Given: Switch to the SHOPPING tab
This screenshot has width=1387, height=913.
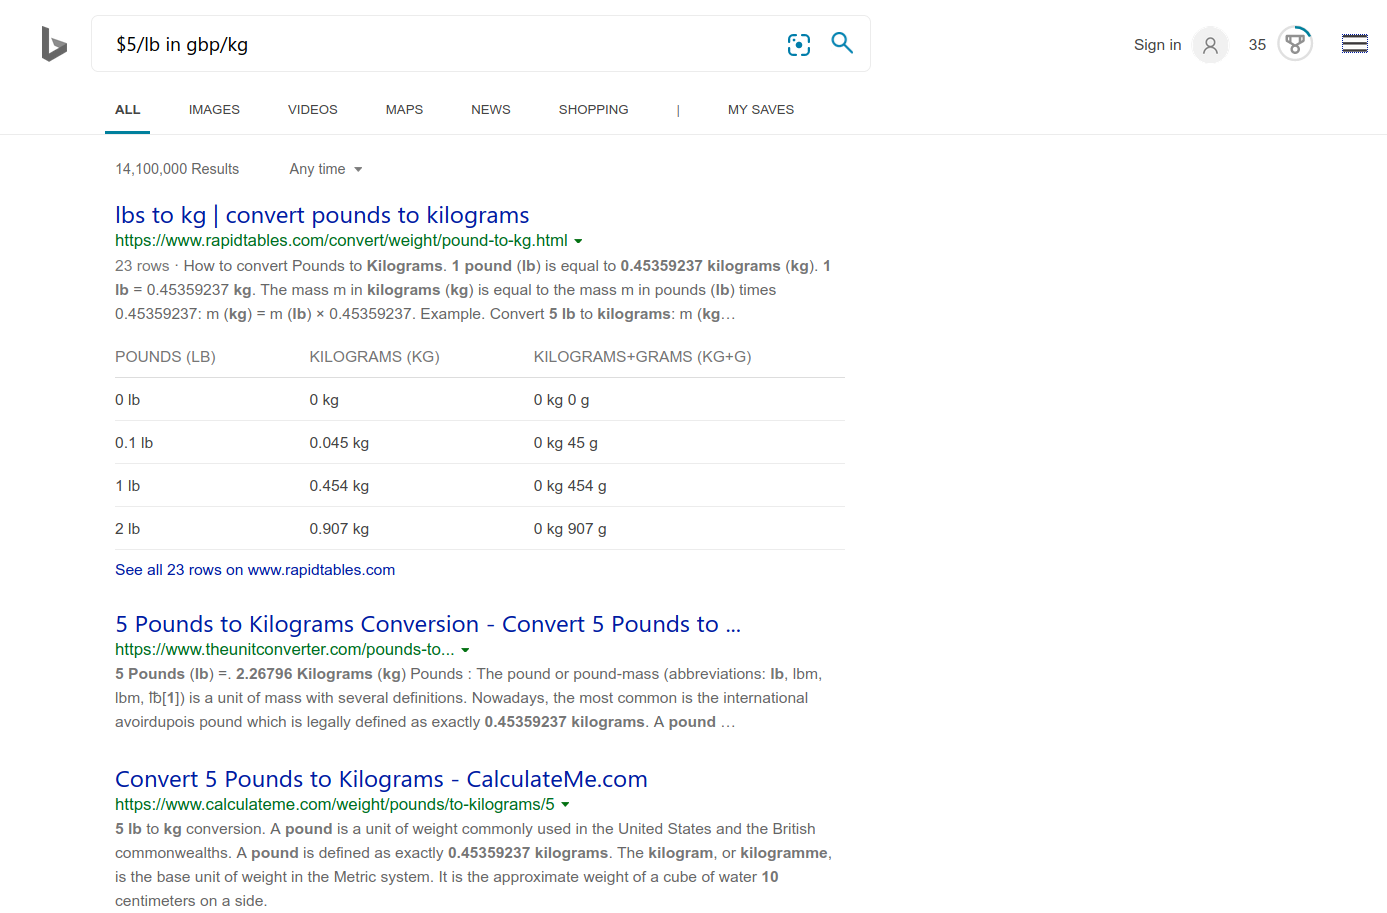Looking at the screenshot, I should coord(593,110).
